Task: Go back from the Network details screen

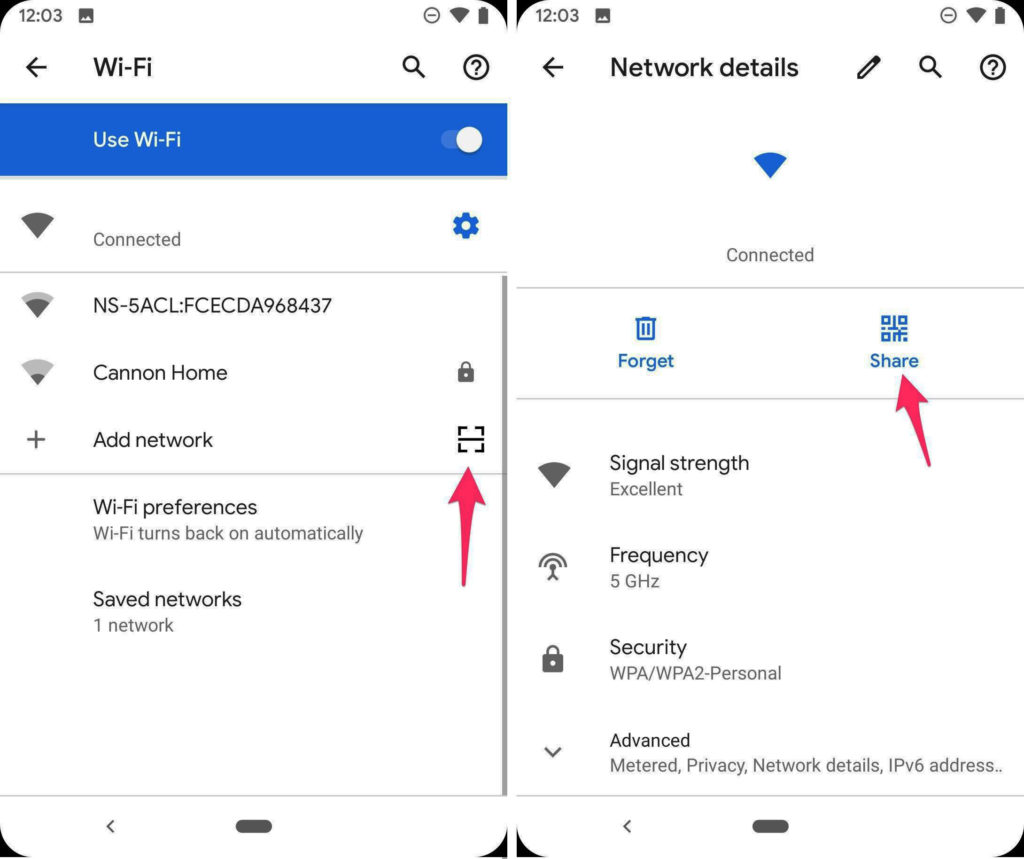Action: 552,67
